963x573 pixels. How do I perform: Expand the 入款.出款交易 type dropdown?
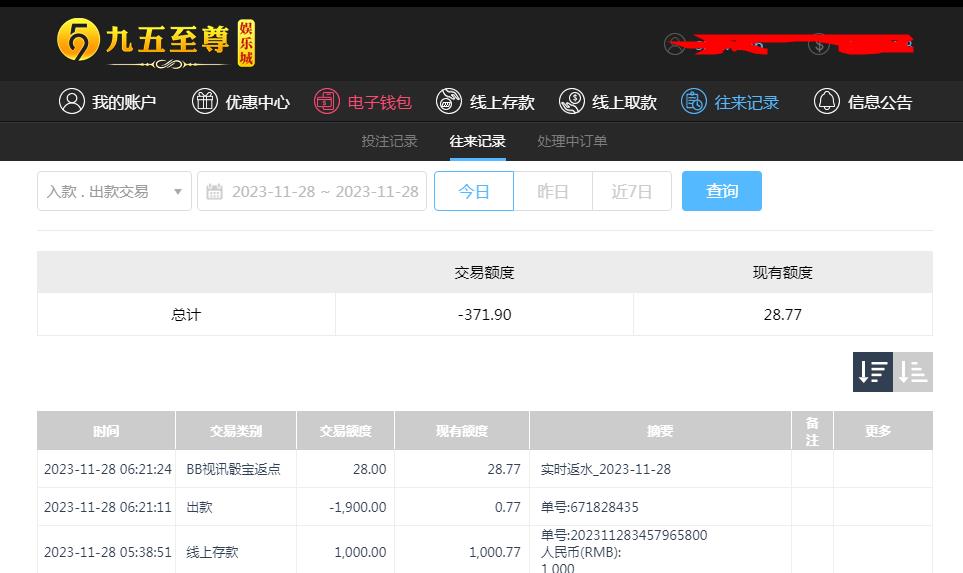pyautogui.click(x=114, y=191)
